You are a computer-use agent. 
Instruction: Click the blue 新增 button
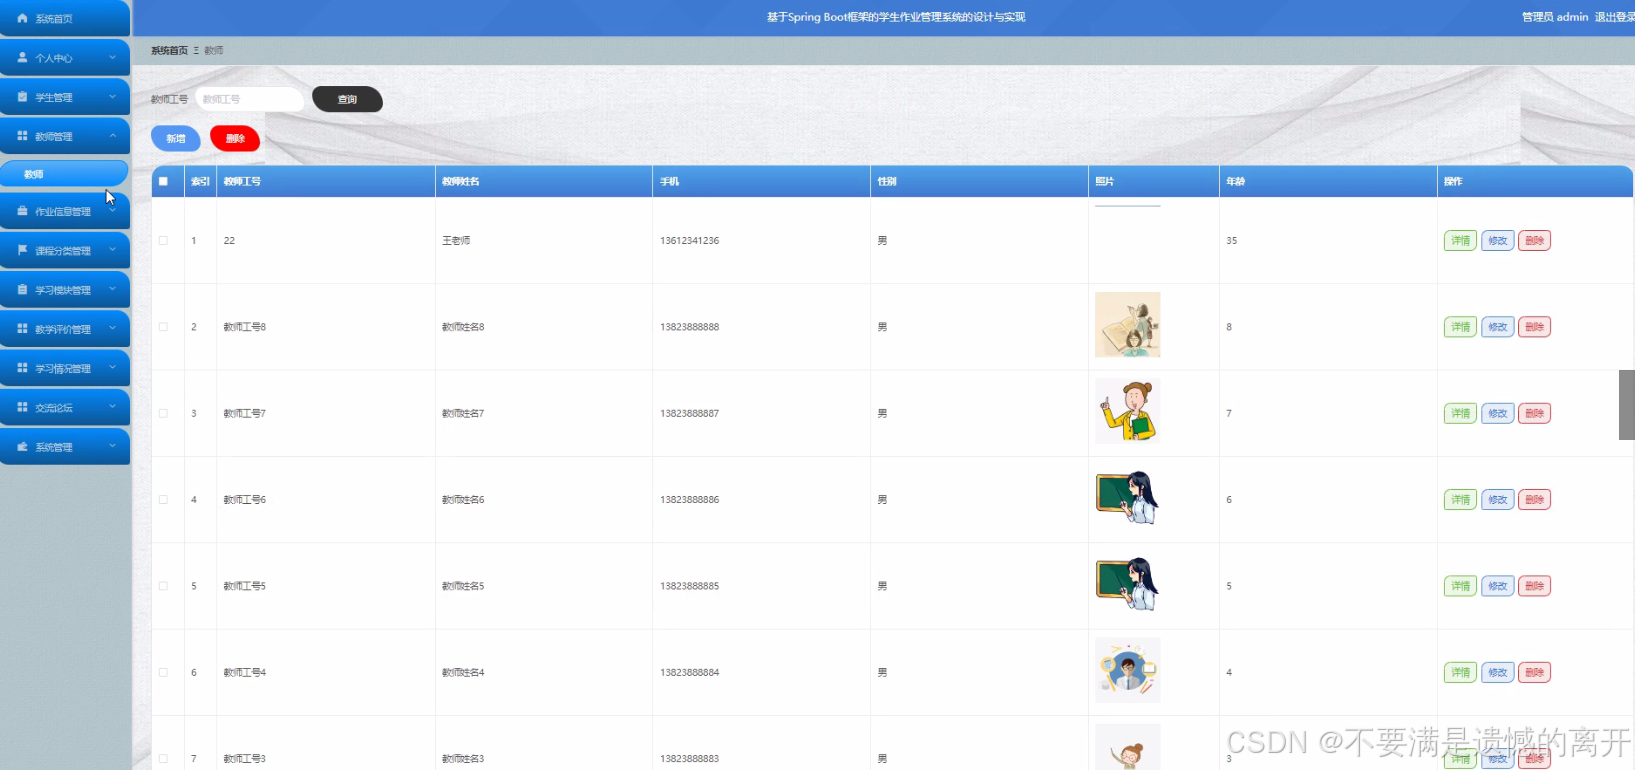pyautogui.click(x=176, y=138)
